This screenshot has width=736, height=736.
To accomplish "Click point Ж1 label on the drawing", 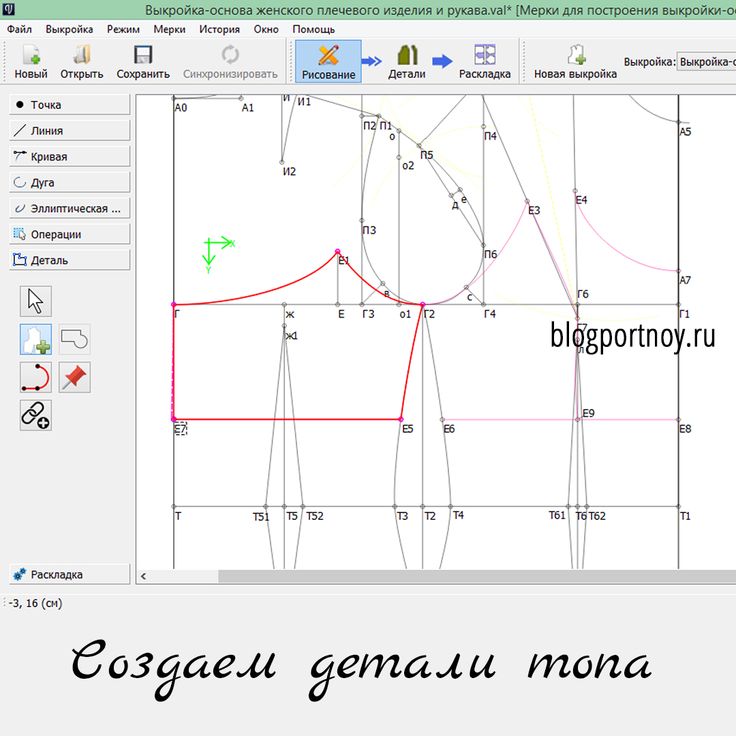I will [291, 336].
